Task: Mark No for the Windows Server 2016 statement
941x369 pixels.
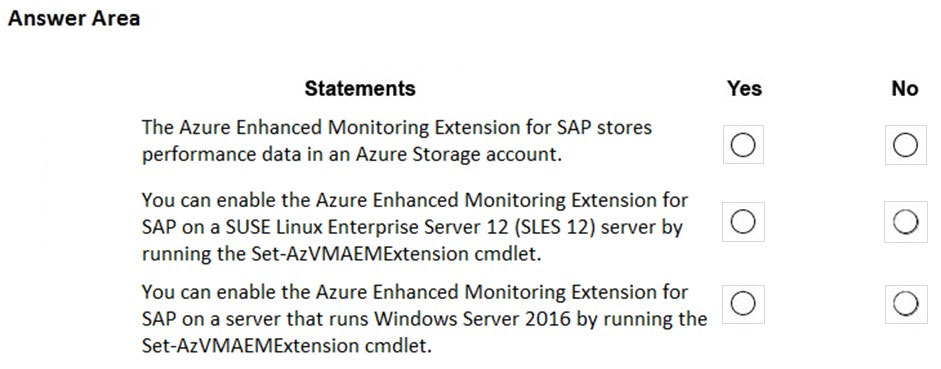Action: (x=906, y=304)
